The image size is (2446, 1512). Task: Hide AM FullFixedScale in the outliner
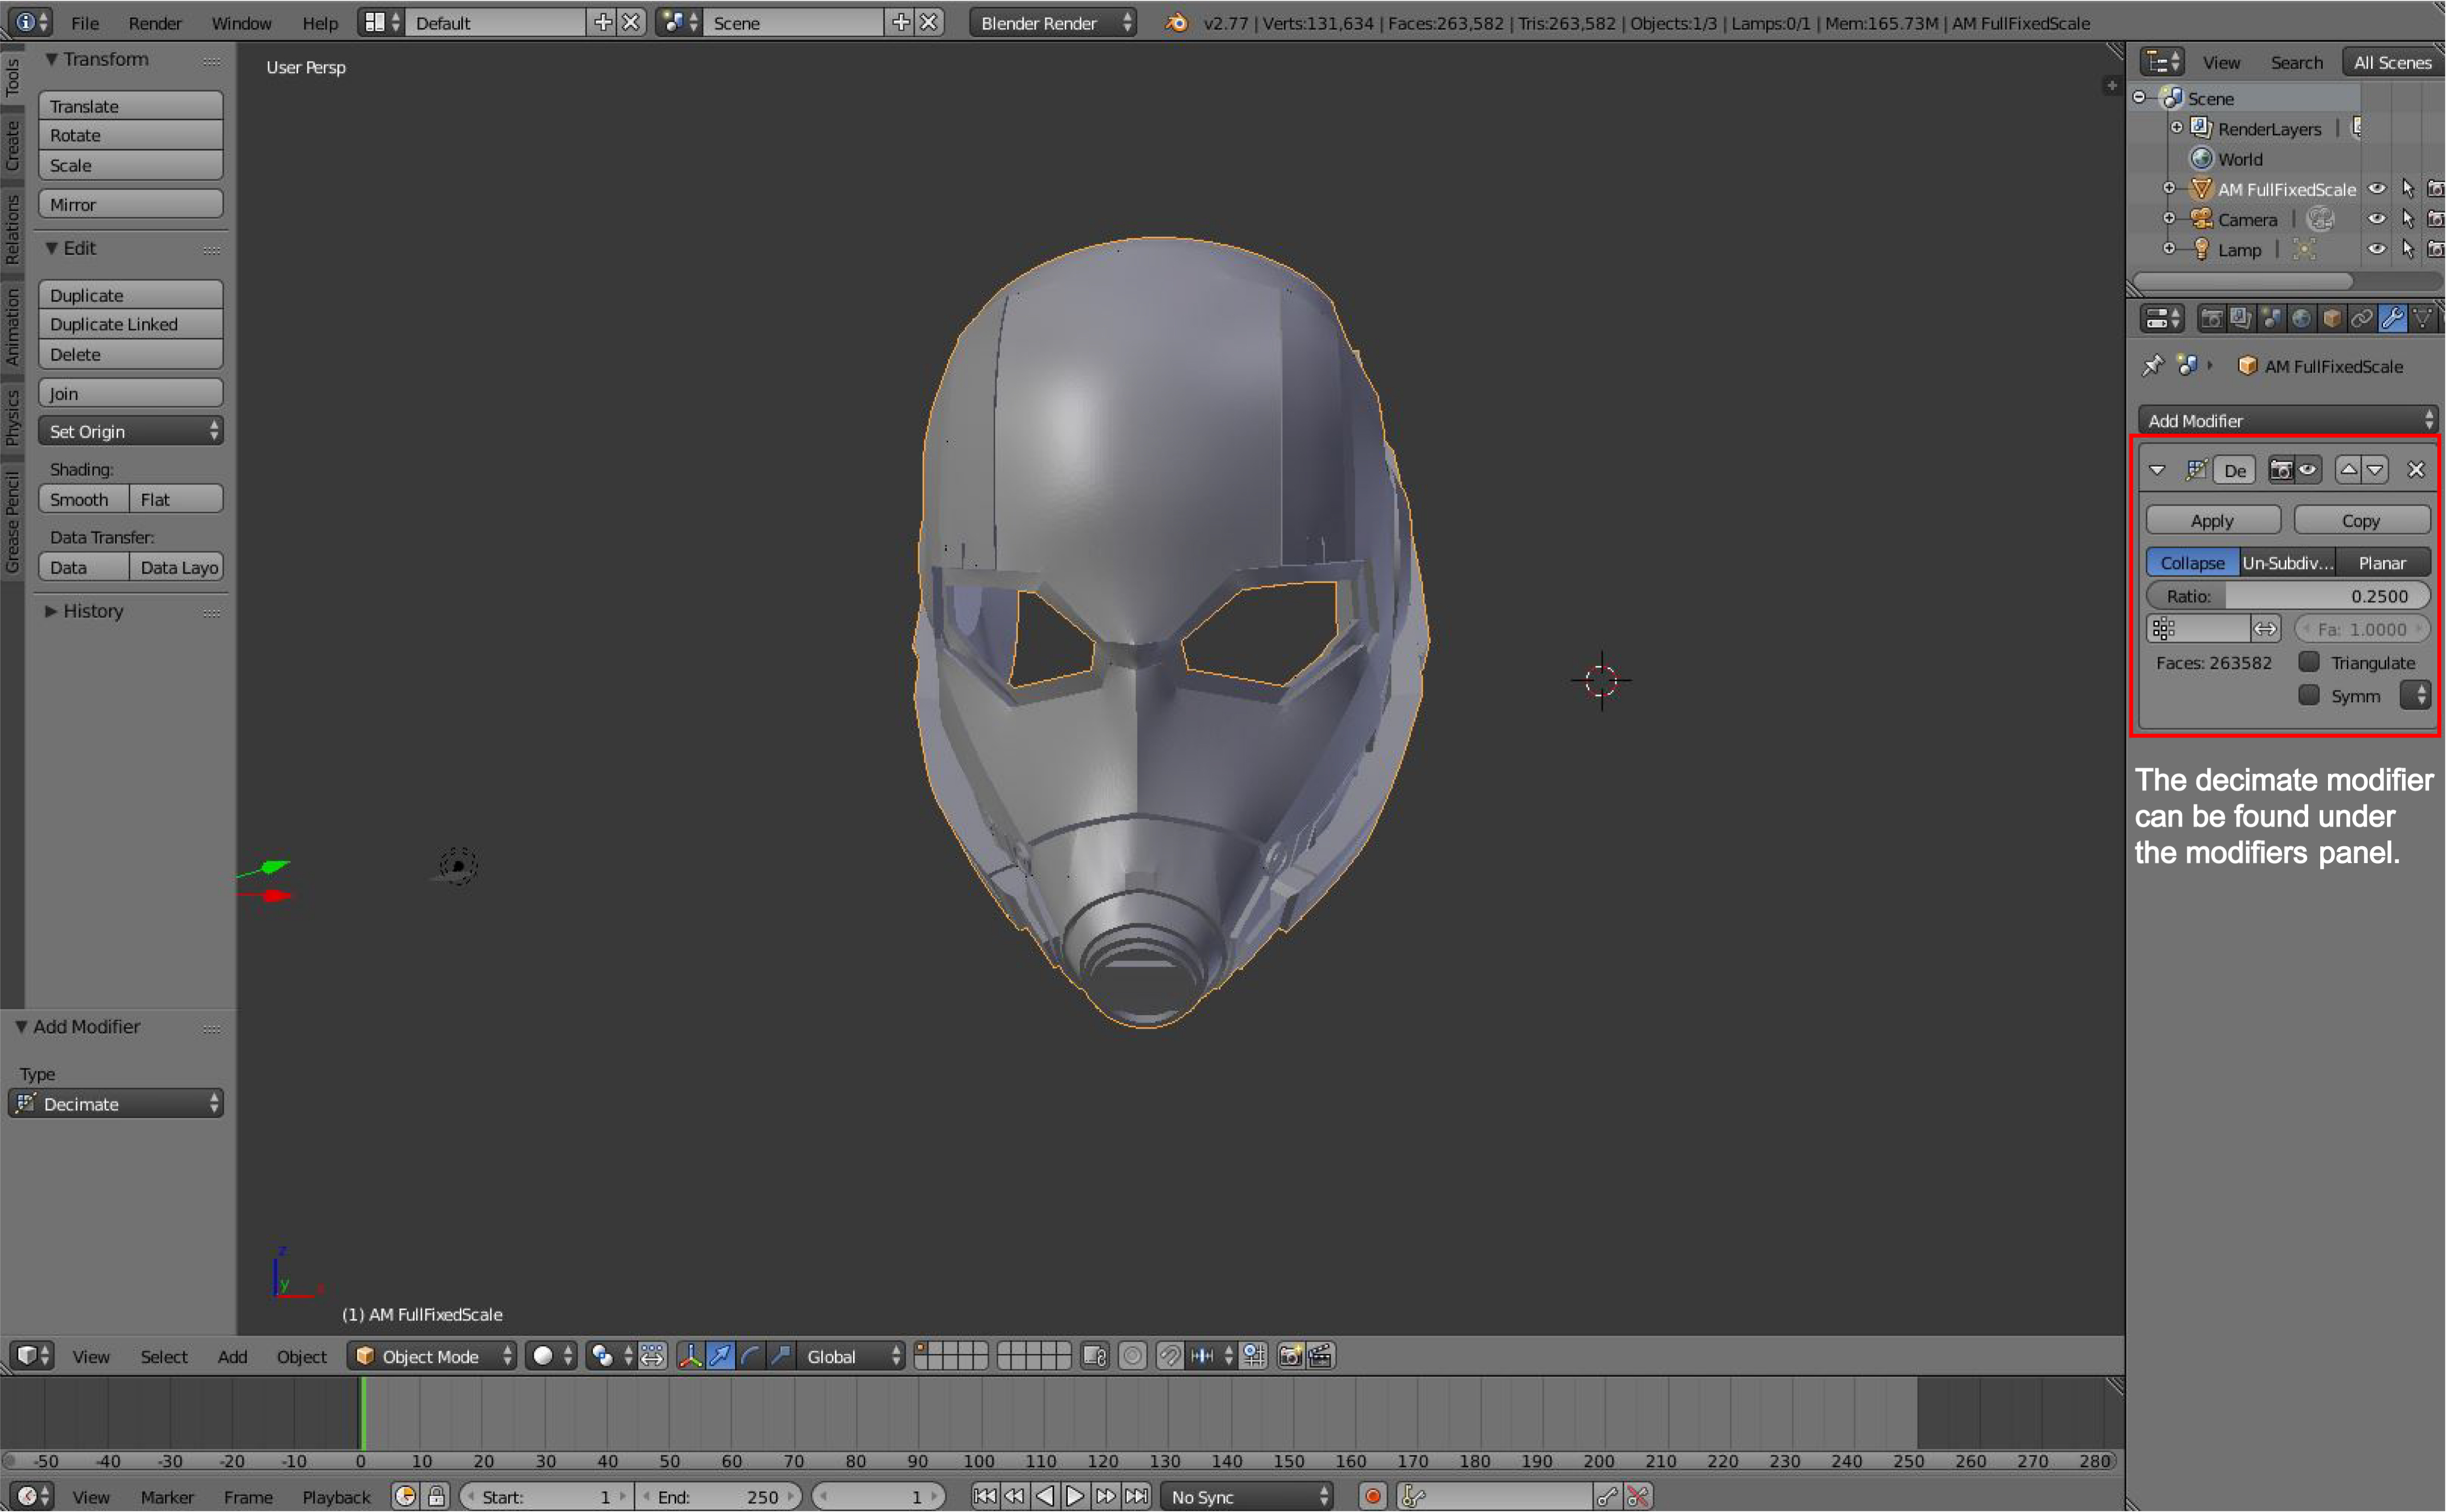coord(2377,189)
